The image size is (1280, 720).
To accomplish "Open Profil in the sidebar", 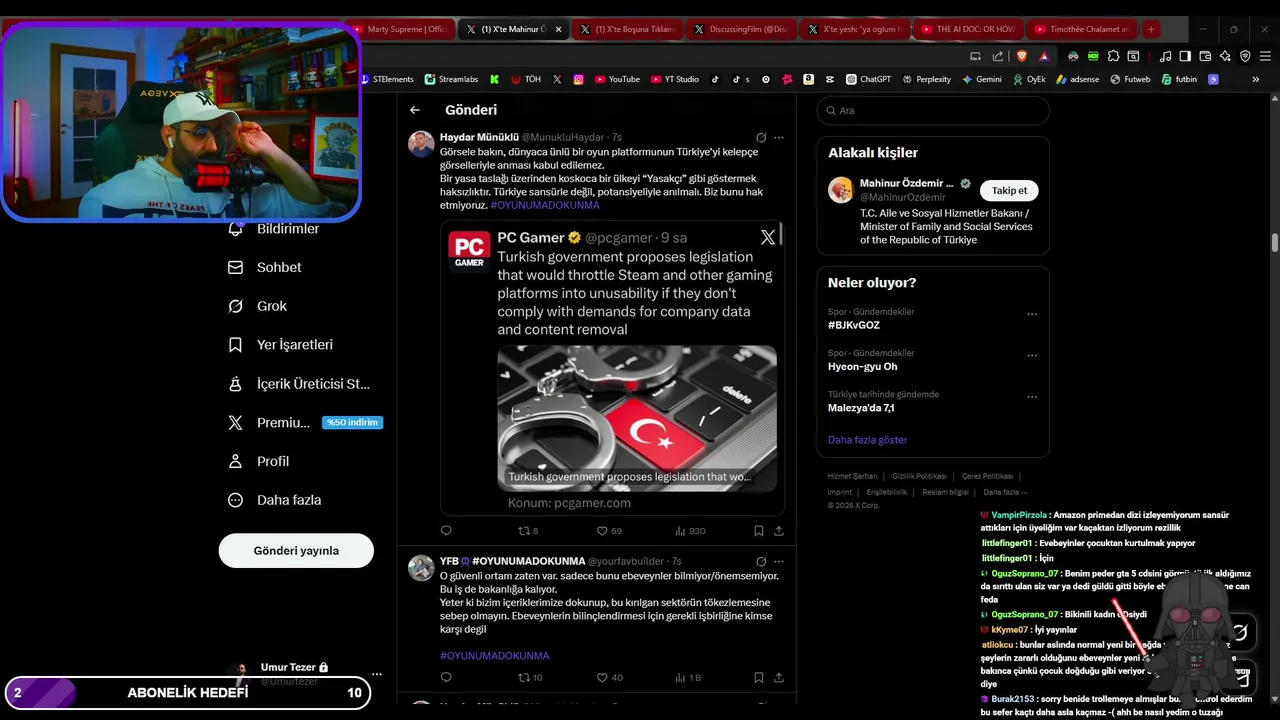I will point(259,461).
